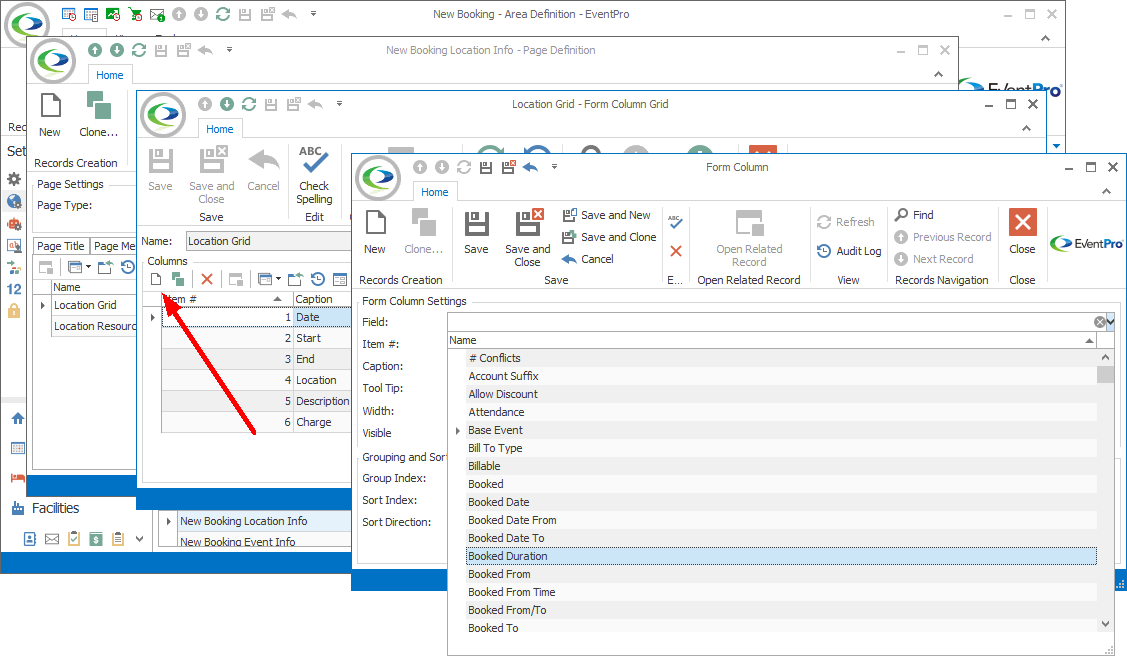Screen dimensions: 1127x656
Task: Select 'Billable' in the field list
Action: (781, 466)
